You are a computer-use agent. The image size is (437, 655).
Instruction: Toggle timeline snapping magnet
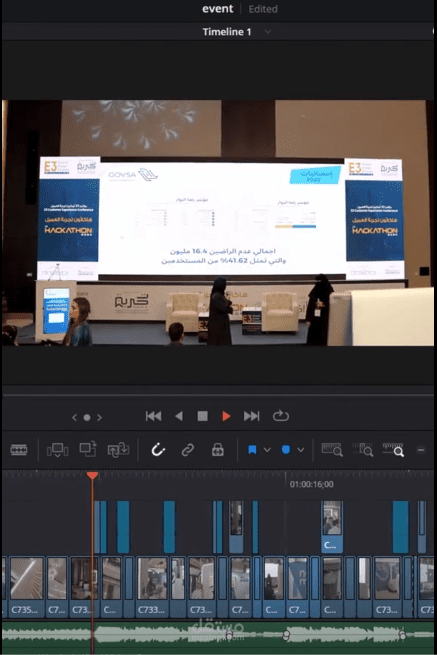tap(158, 450)
